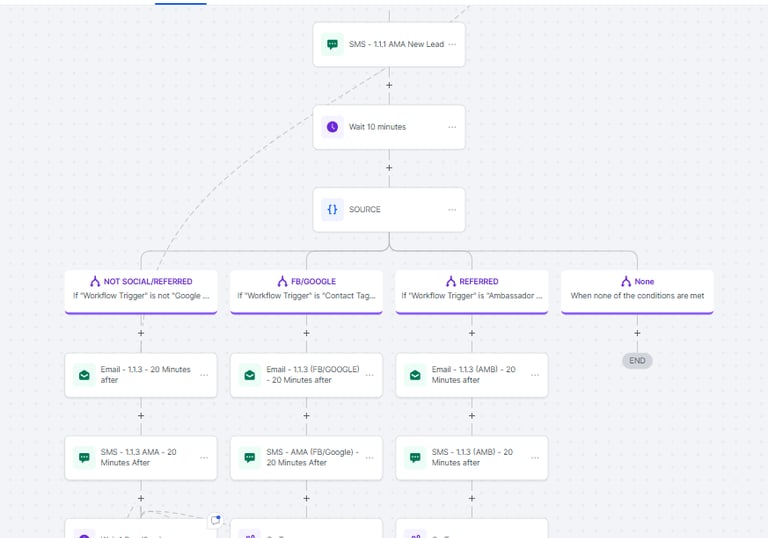Image resolution: width=768 pixels, height=538 pixels.
Task: Open options menu for SMS 1.1.1 AMA New Lead
Action: (x=452, y=44)
